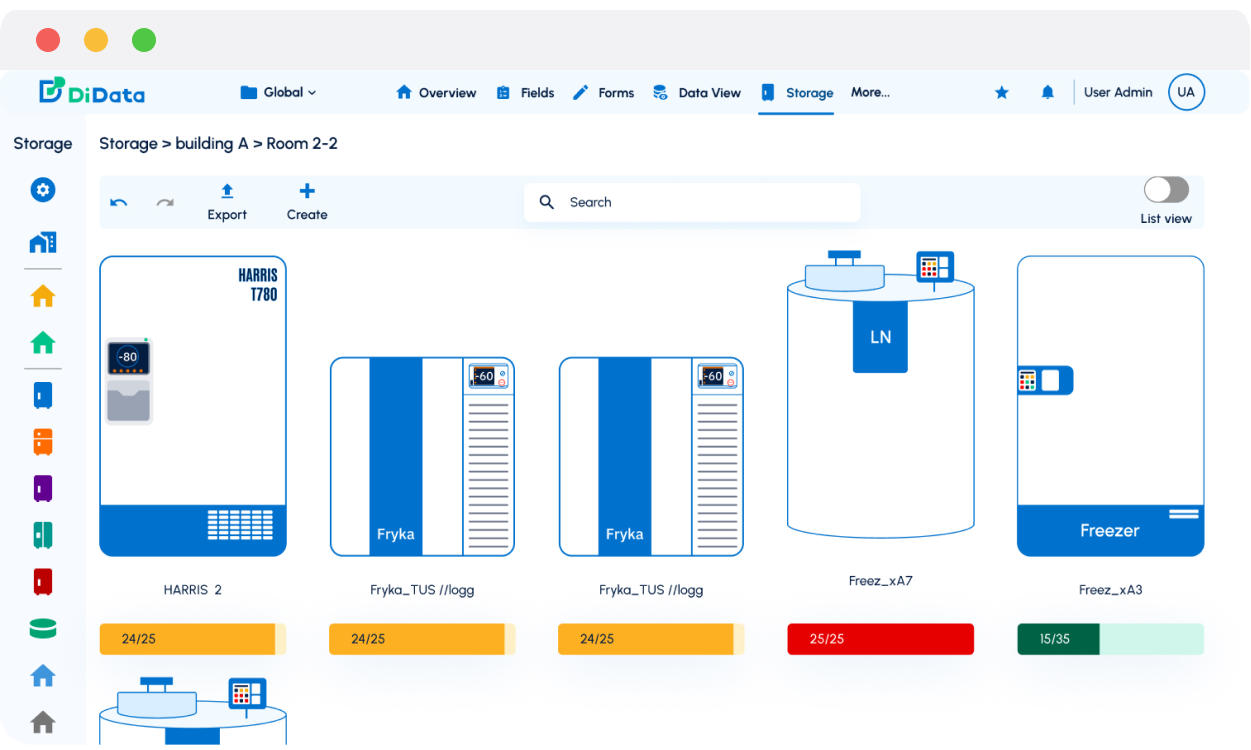Open the settings gear in Storage sidebar
The height and width of the screenshot is (750, 1251).
[x=43, y=190]
